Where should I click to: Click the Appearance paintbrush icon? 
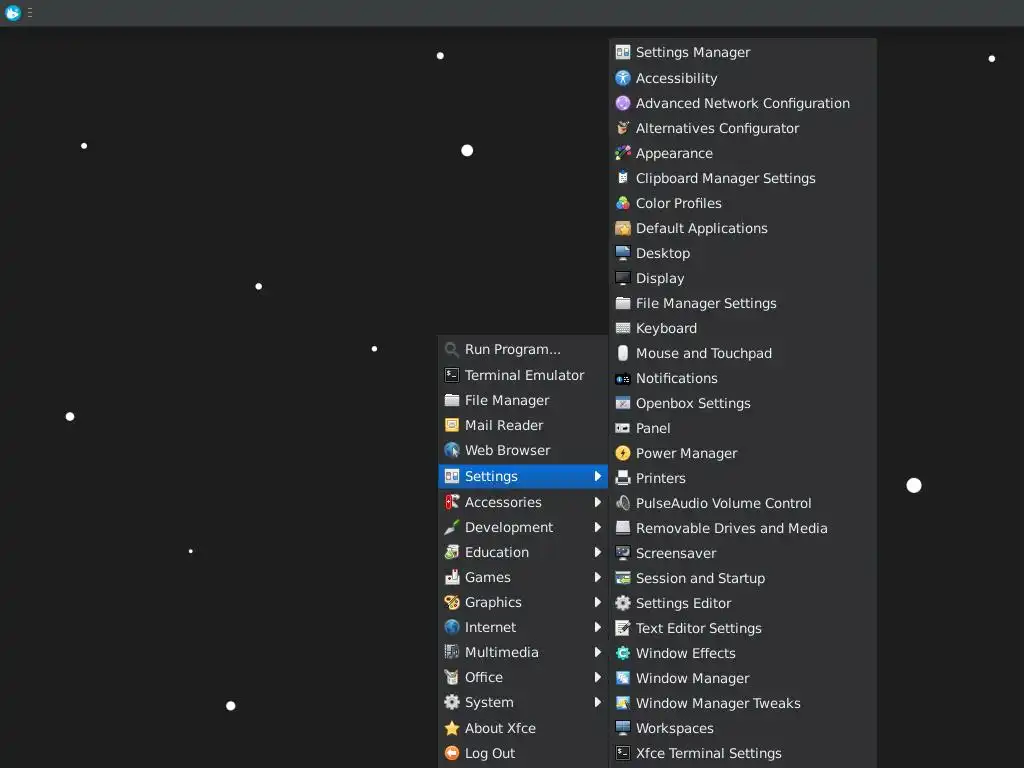622,153
